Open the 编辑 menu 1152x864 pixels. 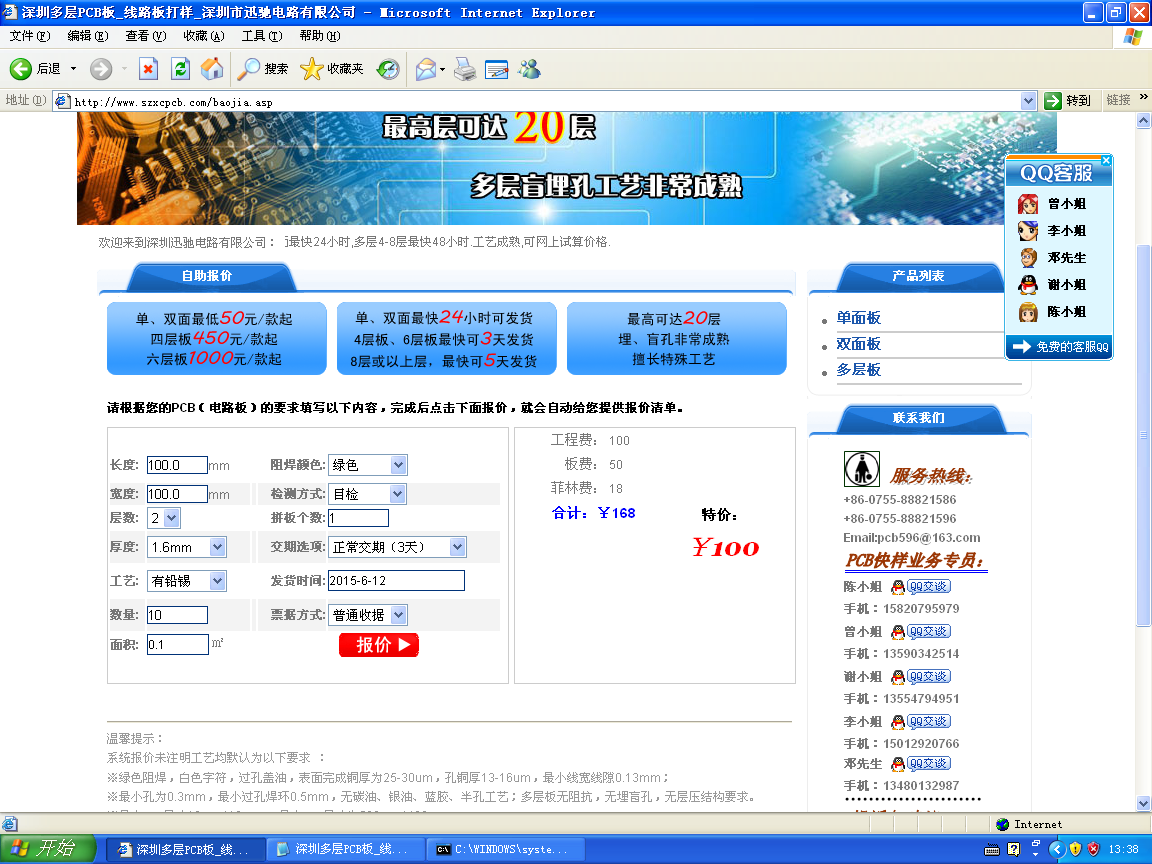(87, 35)
